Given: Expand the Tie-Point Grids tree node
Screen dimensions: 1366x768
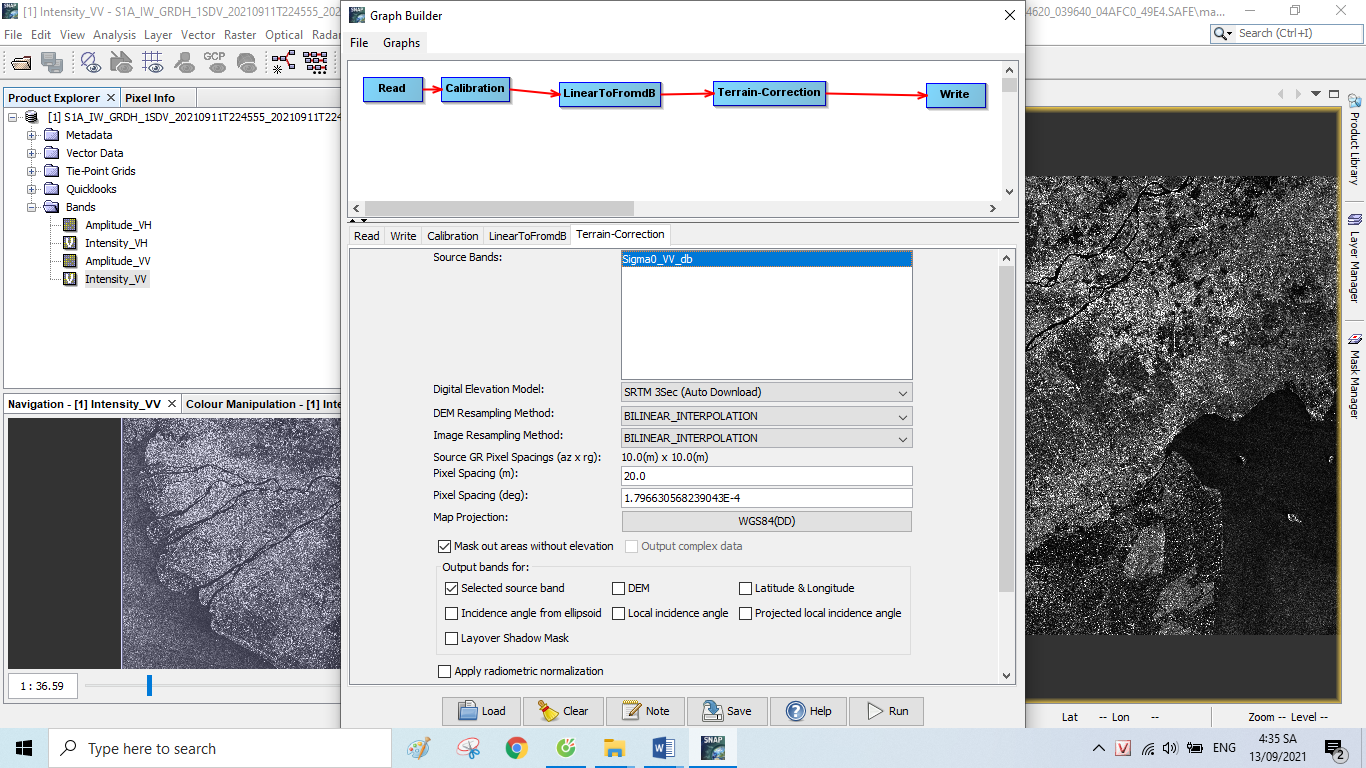Looking at the screenshot, I should click(32, 171).
